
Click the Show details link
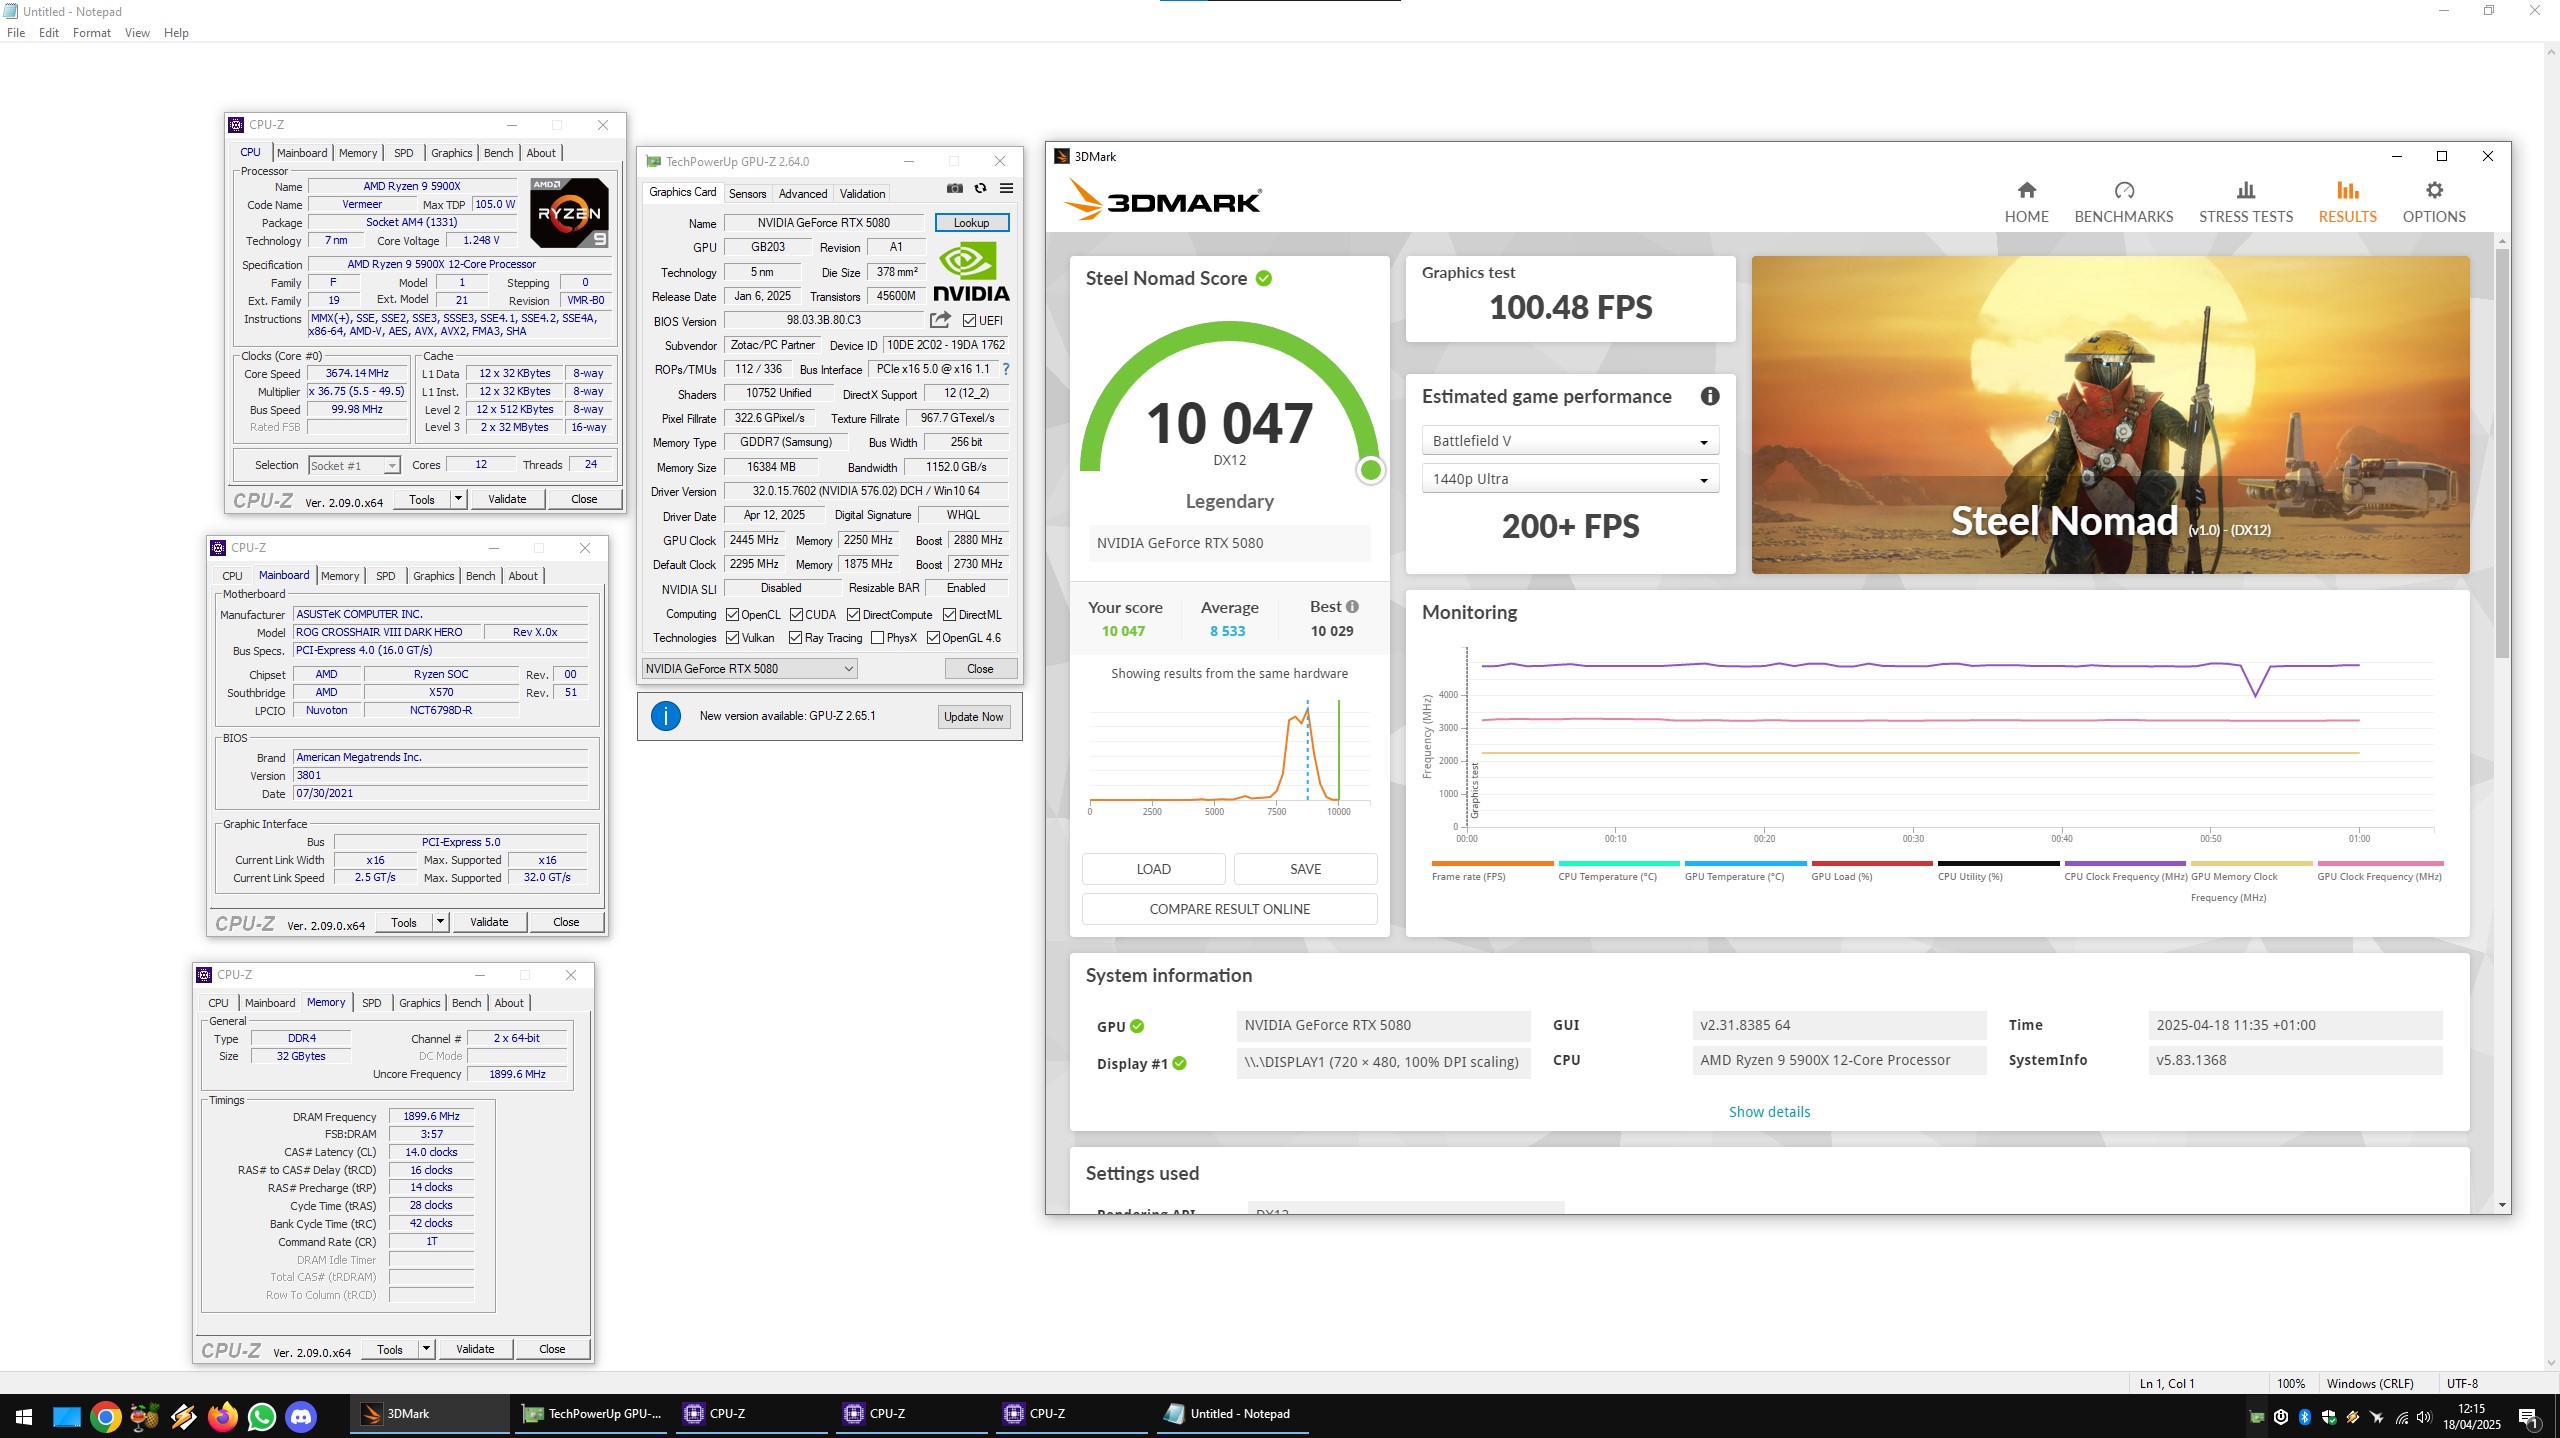(1769, 1112)
